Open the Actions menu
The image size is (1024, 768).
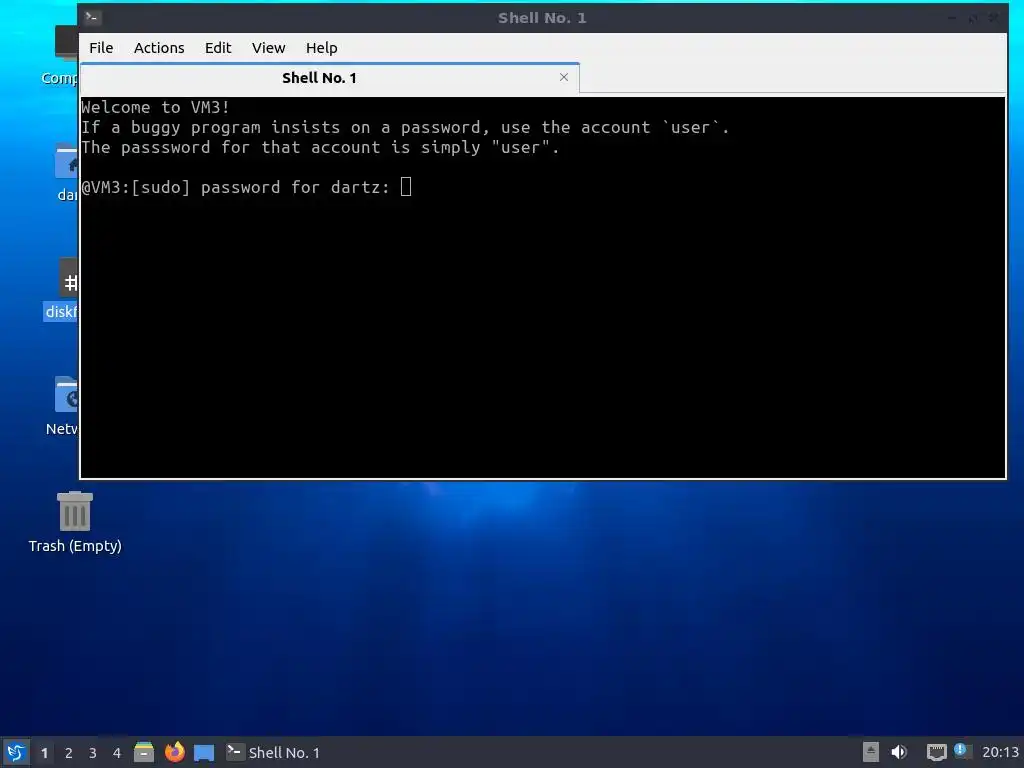click(159, 48)
